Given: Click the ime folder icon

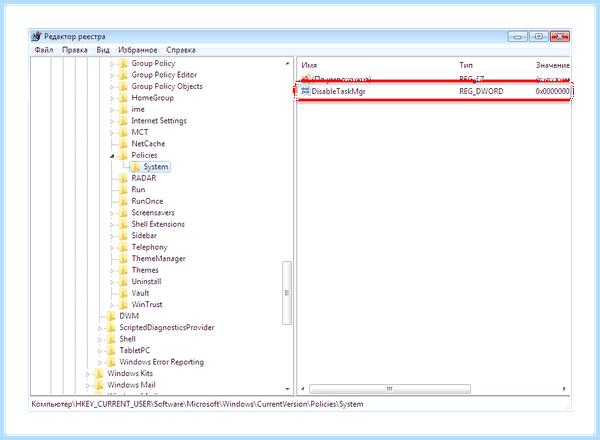Looking at the screenshot, I should [123, 109].
